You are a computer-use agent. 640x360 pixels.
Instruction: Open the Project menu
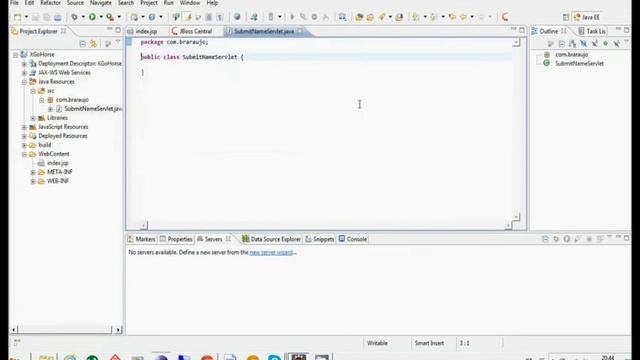(x=149, y=3)
